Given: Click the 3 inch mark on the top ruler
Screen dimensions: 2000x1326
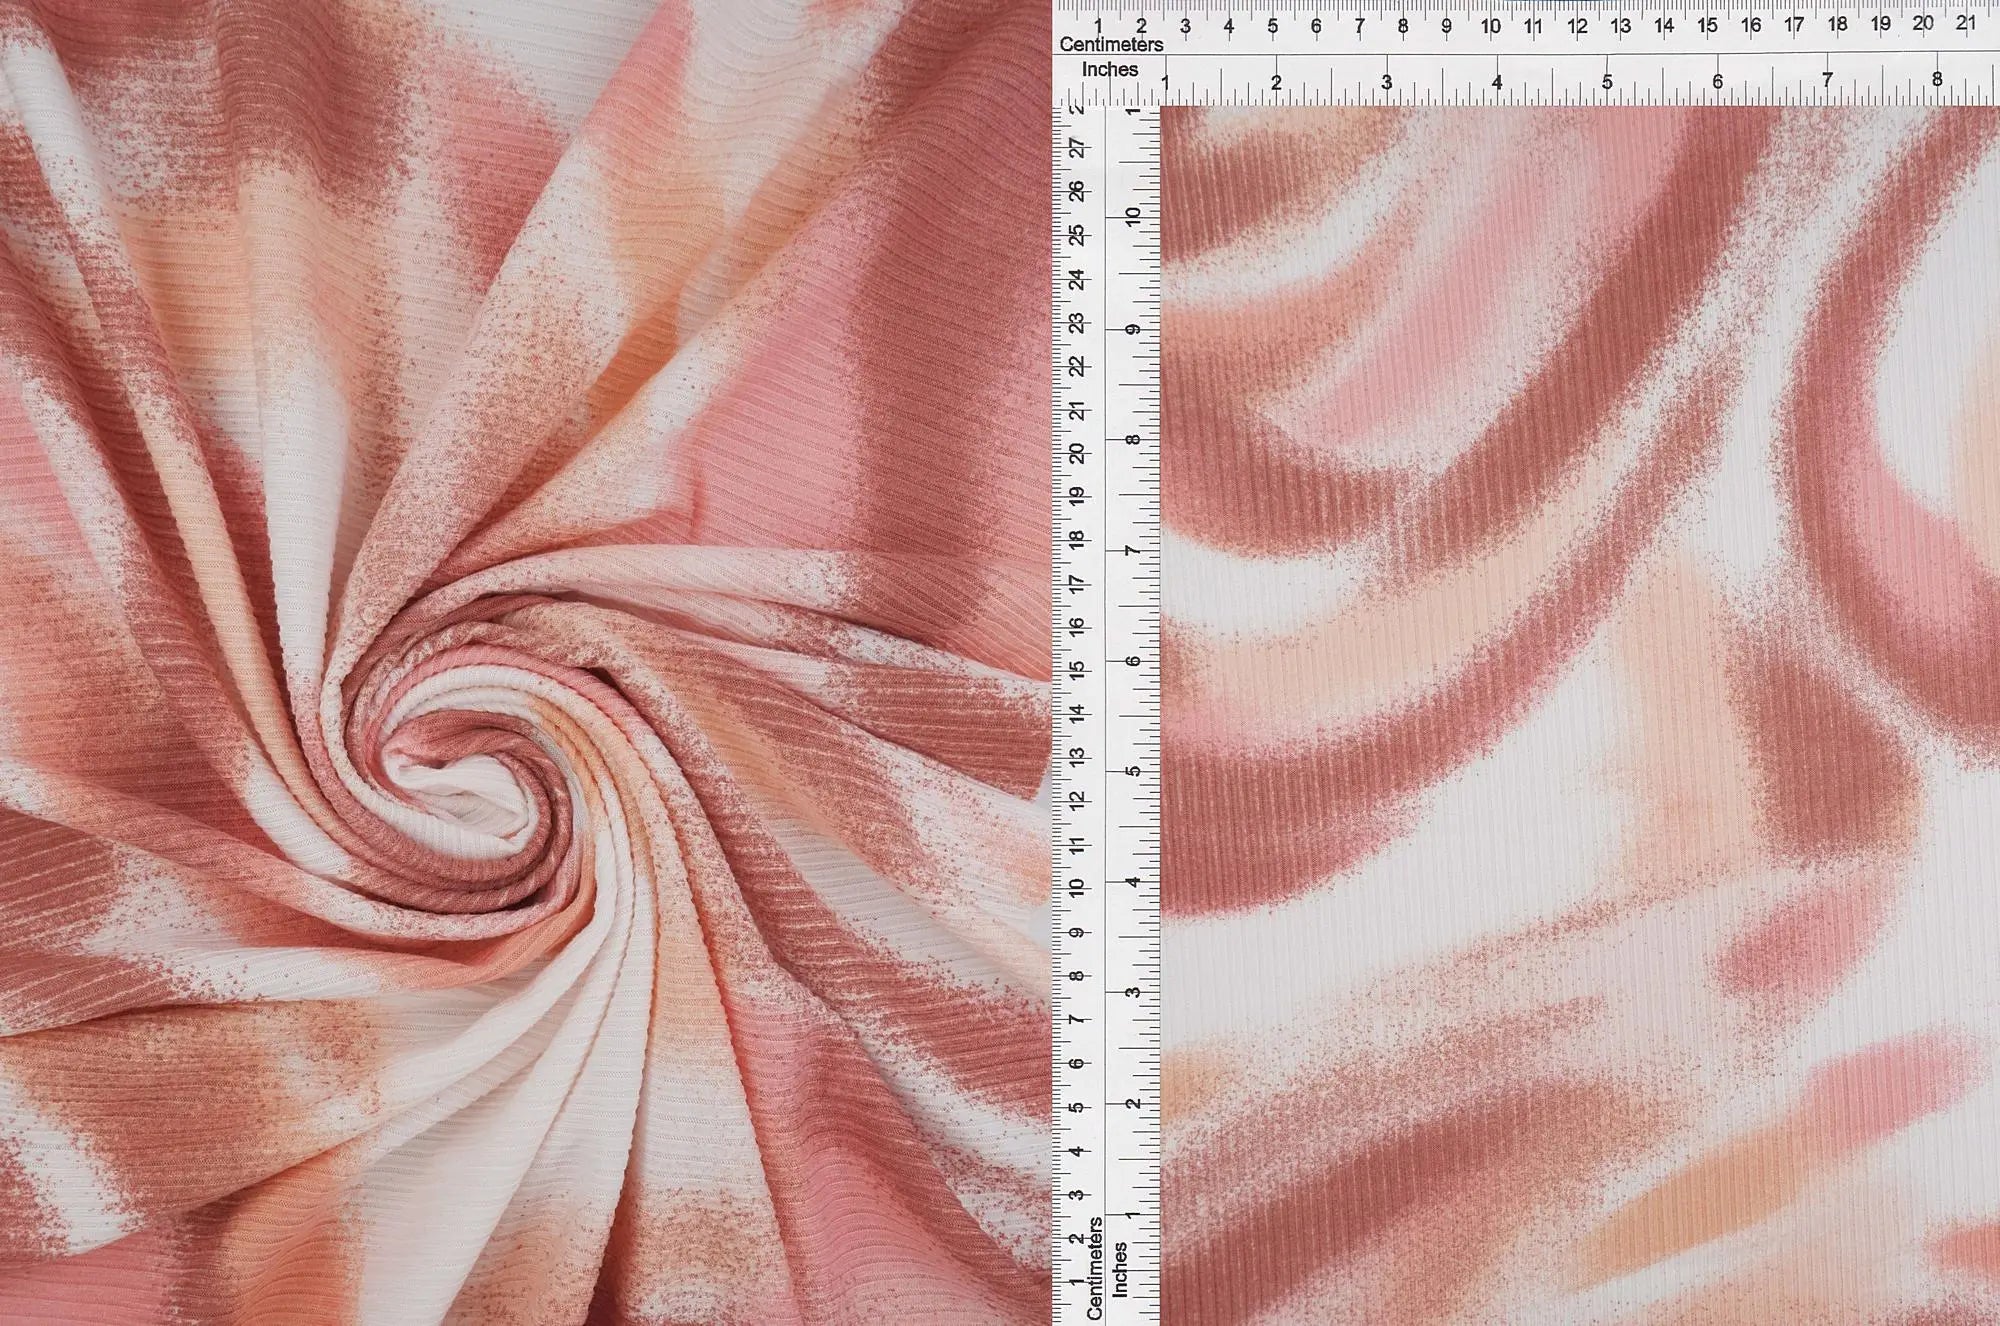Looking at the screenshot, I should coord(1386,82).
